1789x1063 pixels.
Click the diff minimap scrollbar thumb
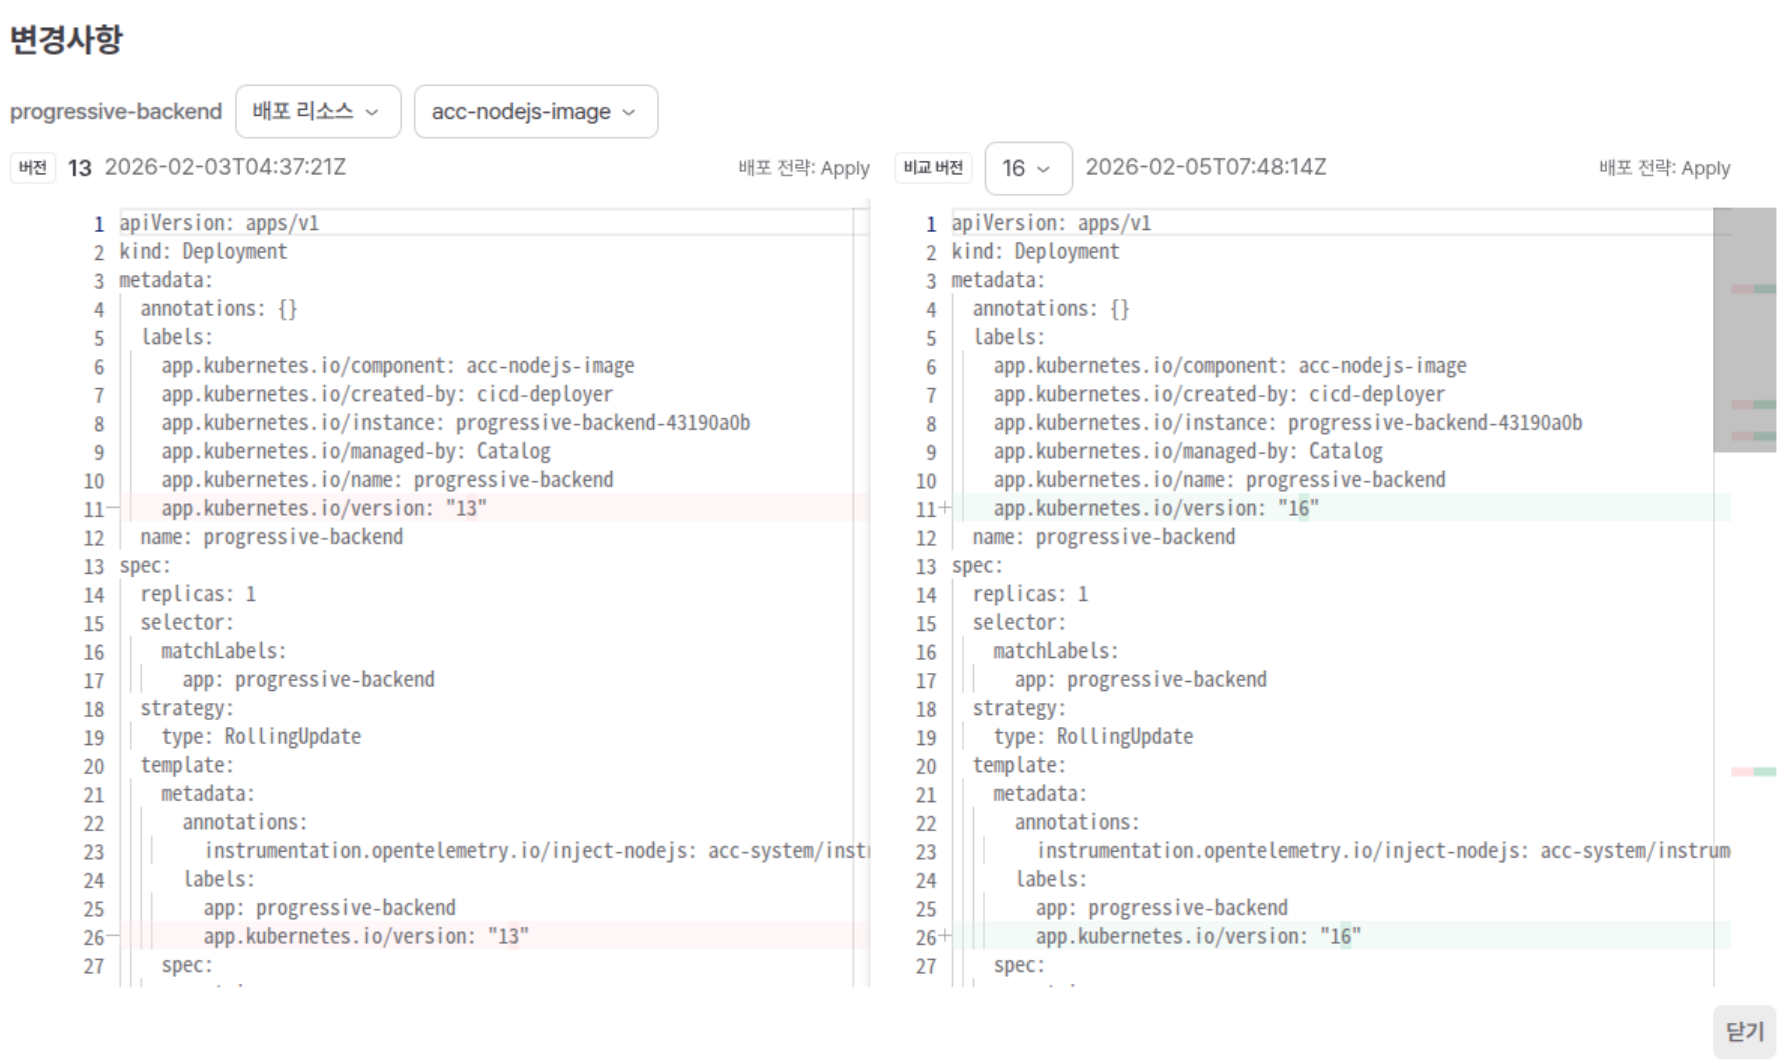[x=1744, y=330]
